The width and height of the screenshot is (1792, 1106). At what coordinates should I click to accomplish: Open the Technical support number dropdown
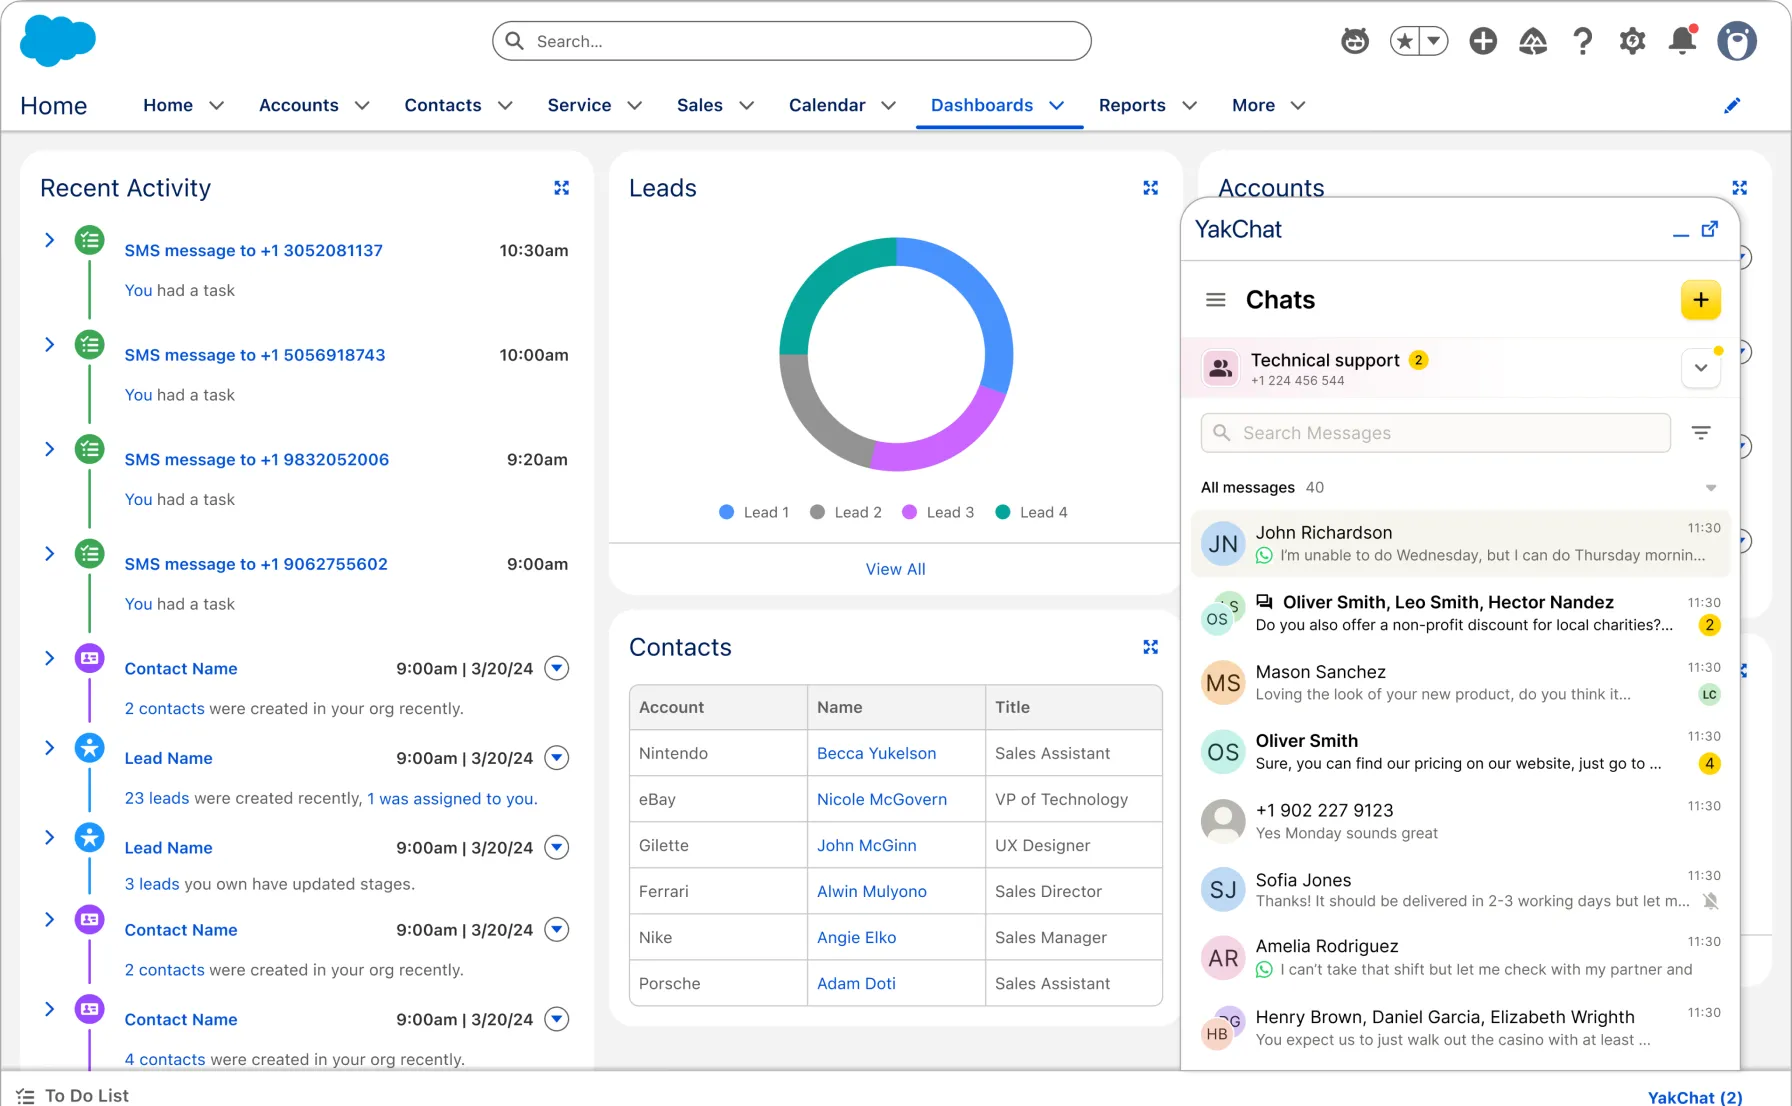(x=1701, y=368)
